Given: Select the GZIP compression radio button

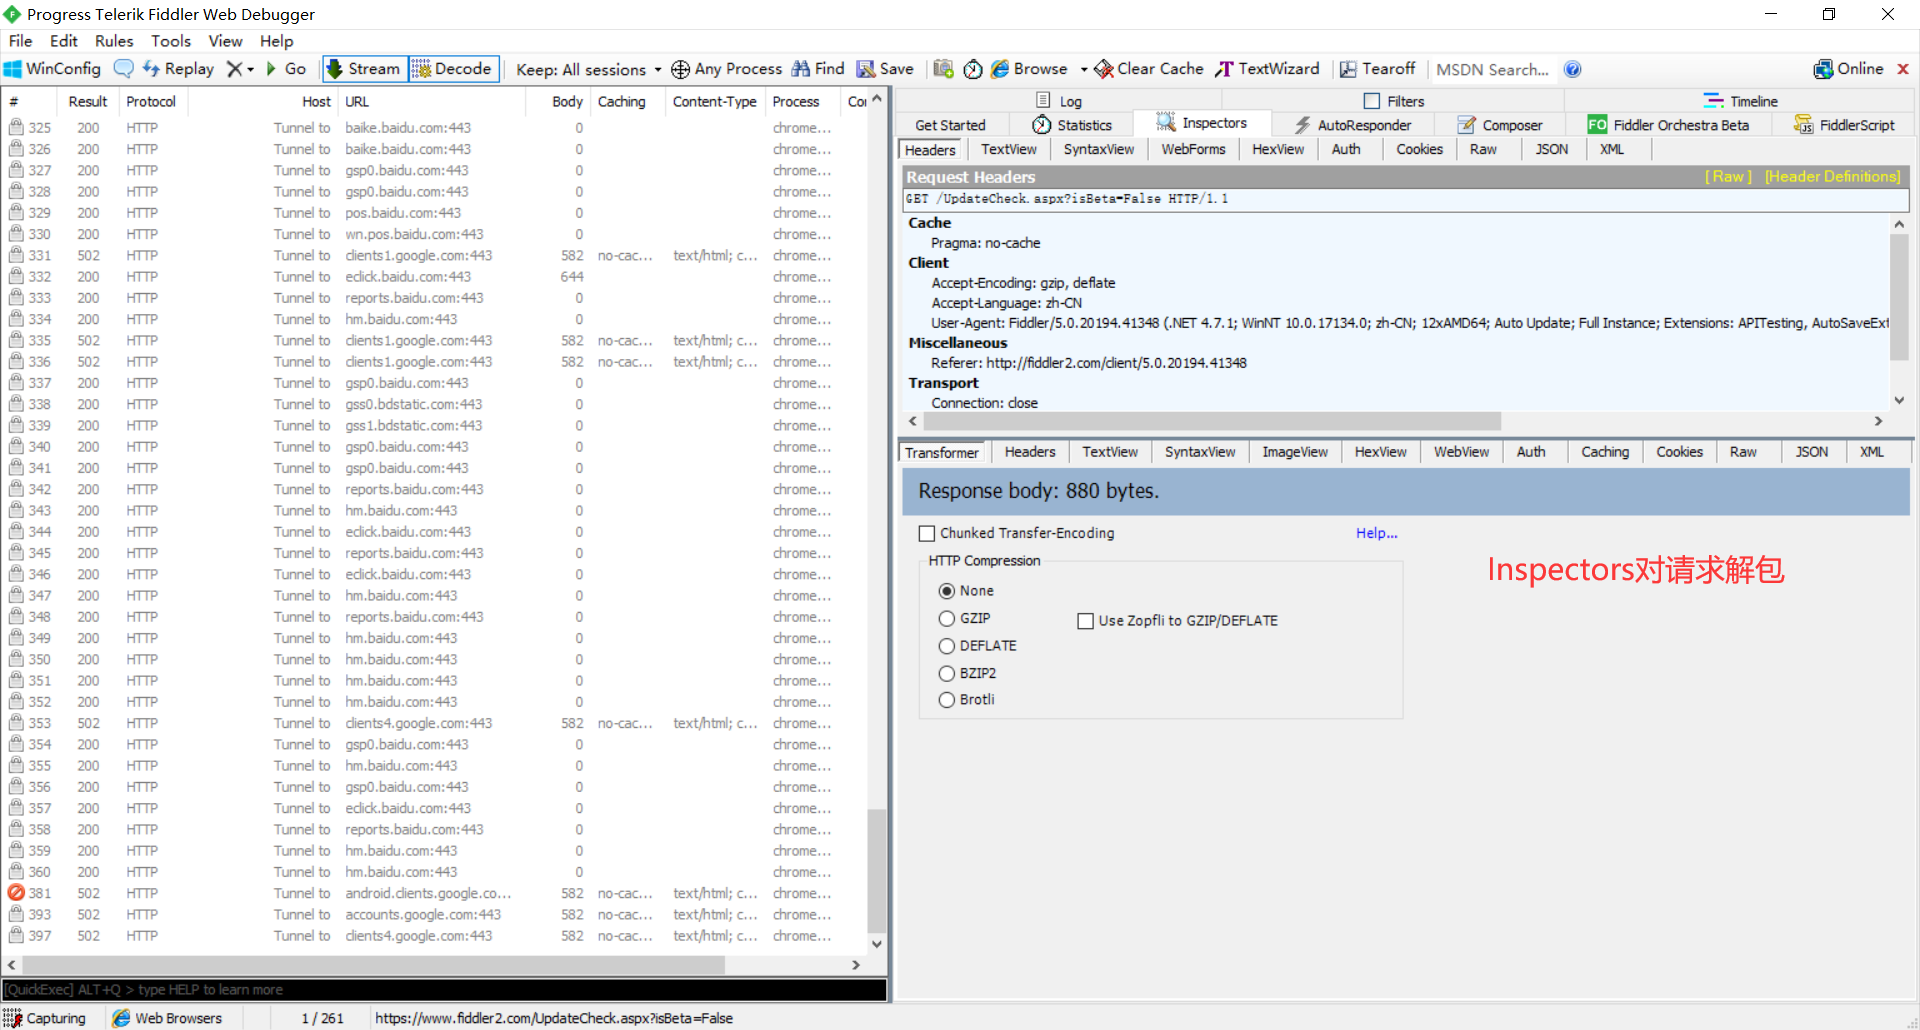Looking at the screenshot, I should [947, 619].
